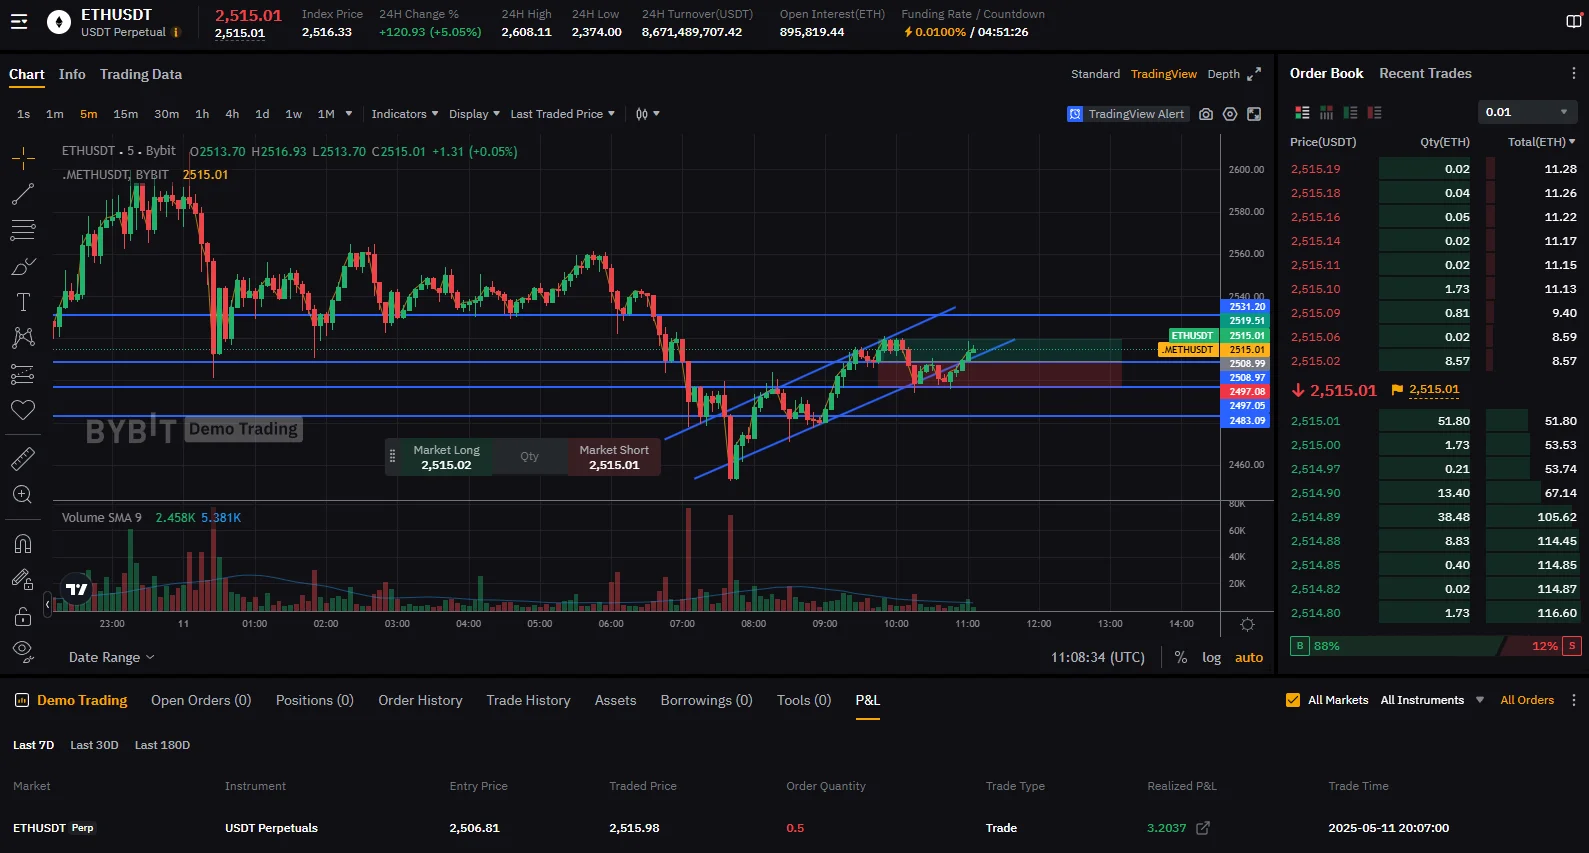1589x853 pixels.
Task: Open the Total(ETH) column unit dropdown
Action: 1541,142
